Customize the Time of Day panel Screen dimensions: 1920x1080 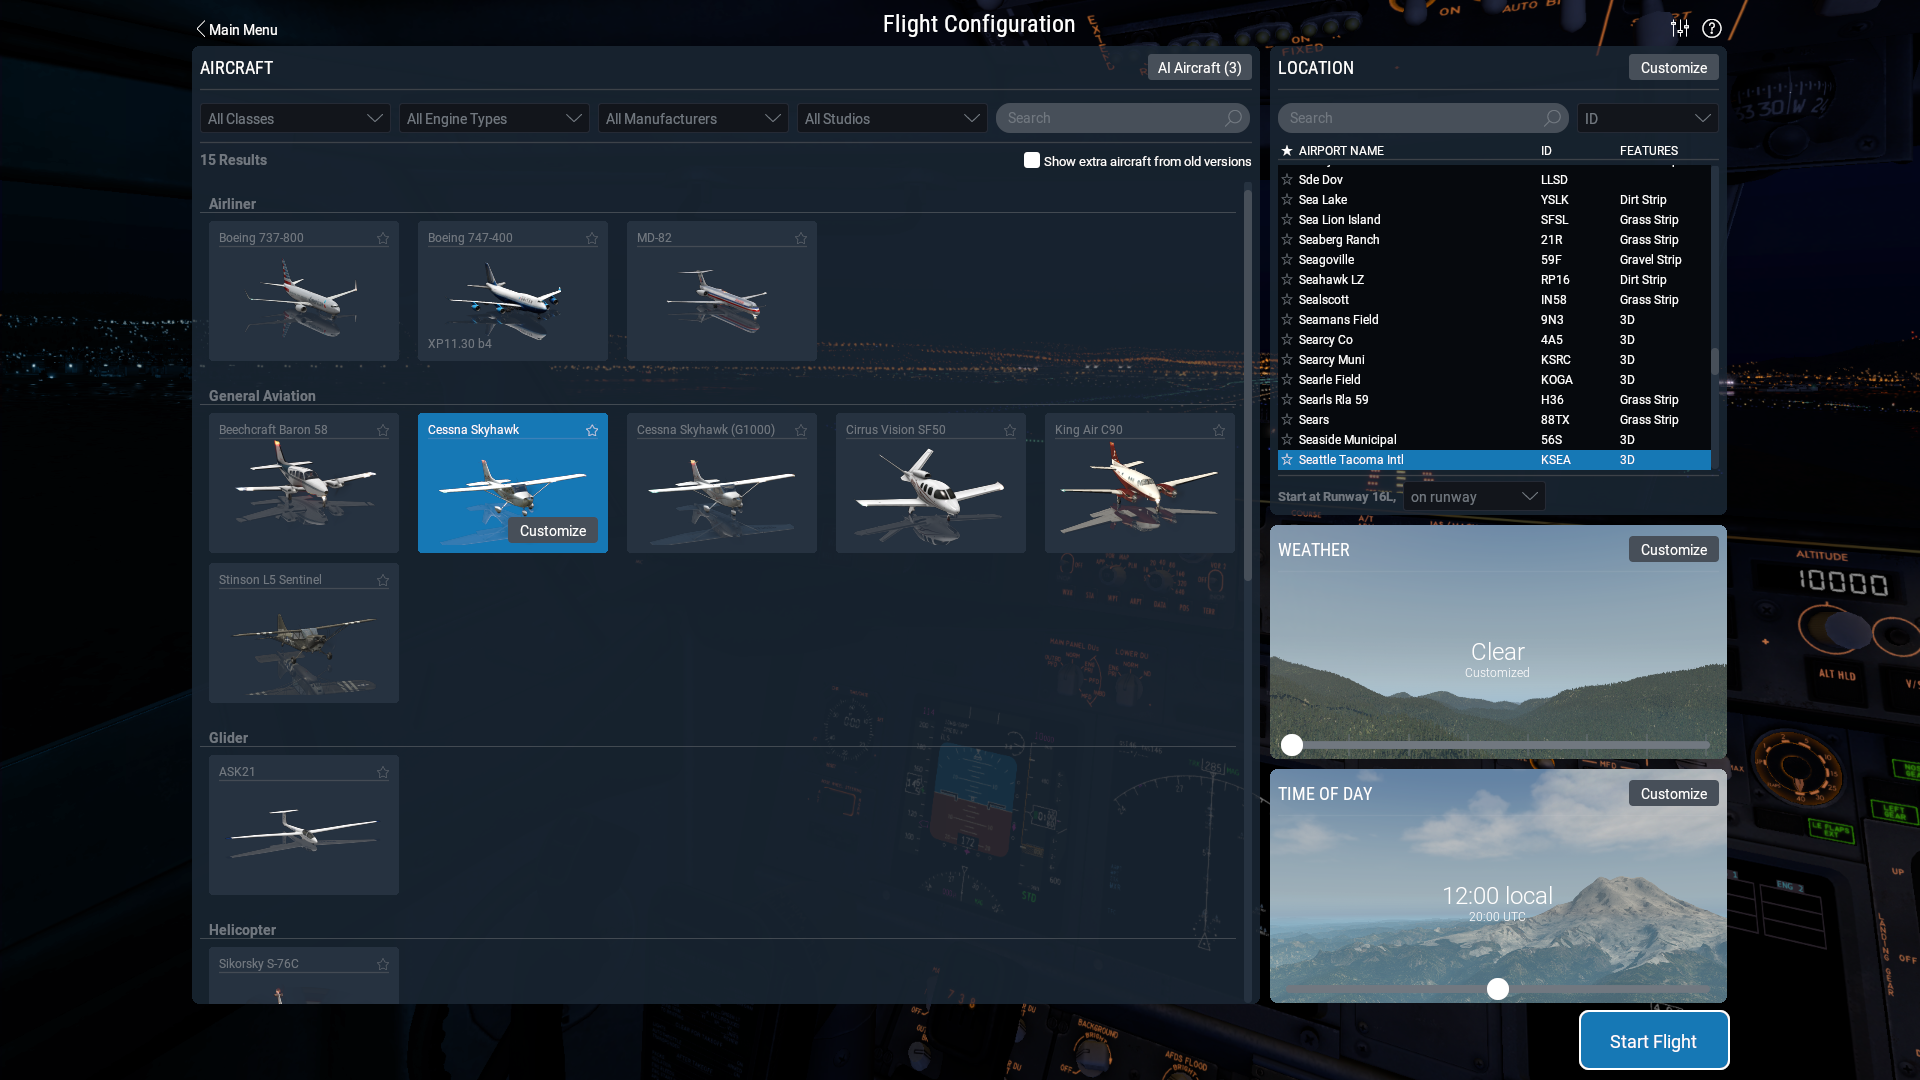click(1673, 793)
